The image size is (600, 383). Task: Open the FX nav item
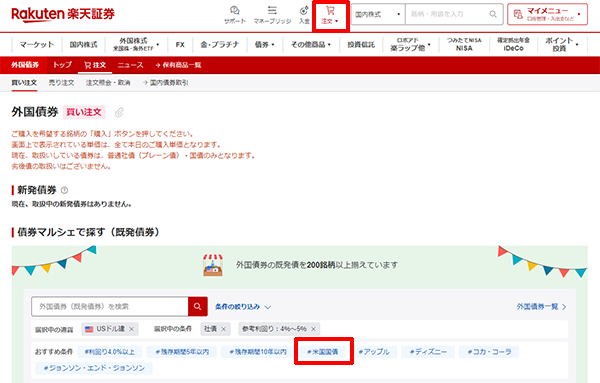click(180, 44)
